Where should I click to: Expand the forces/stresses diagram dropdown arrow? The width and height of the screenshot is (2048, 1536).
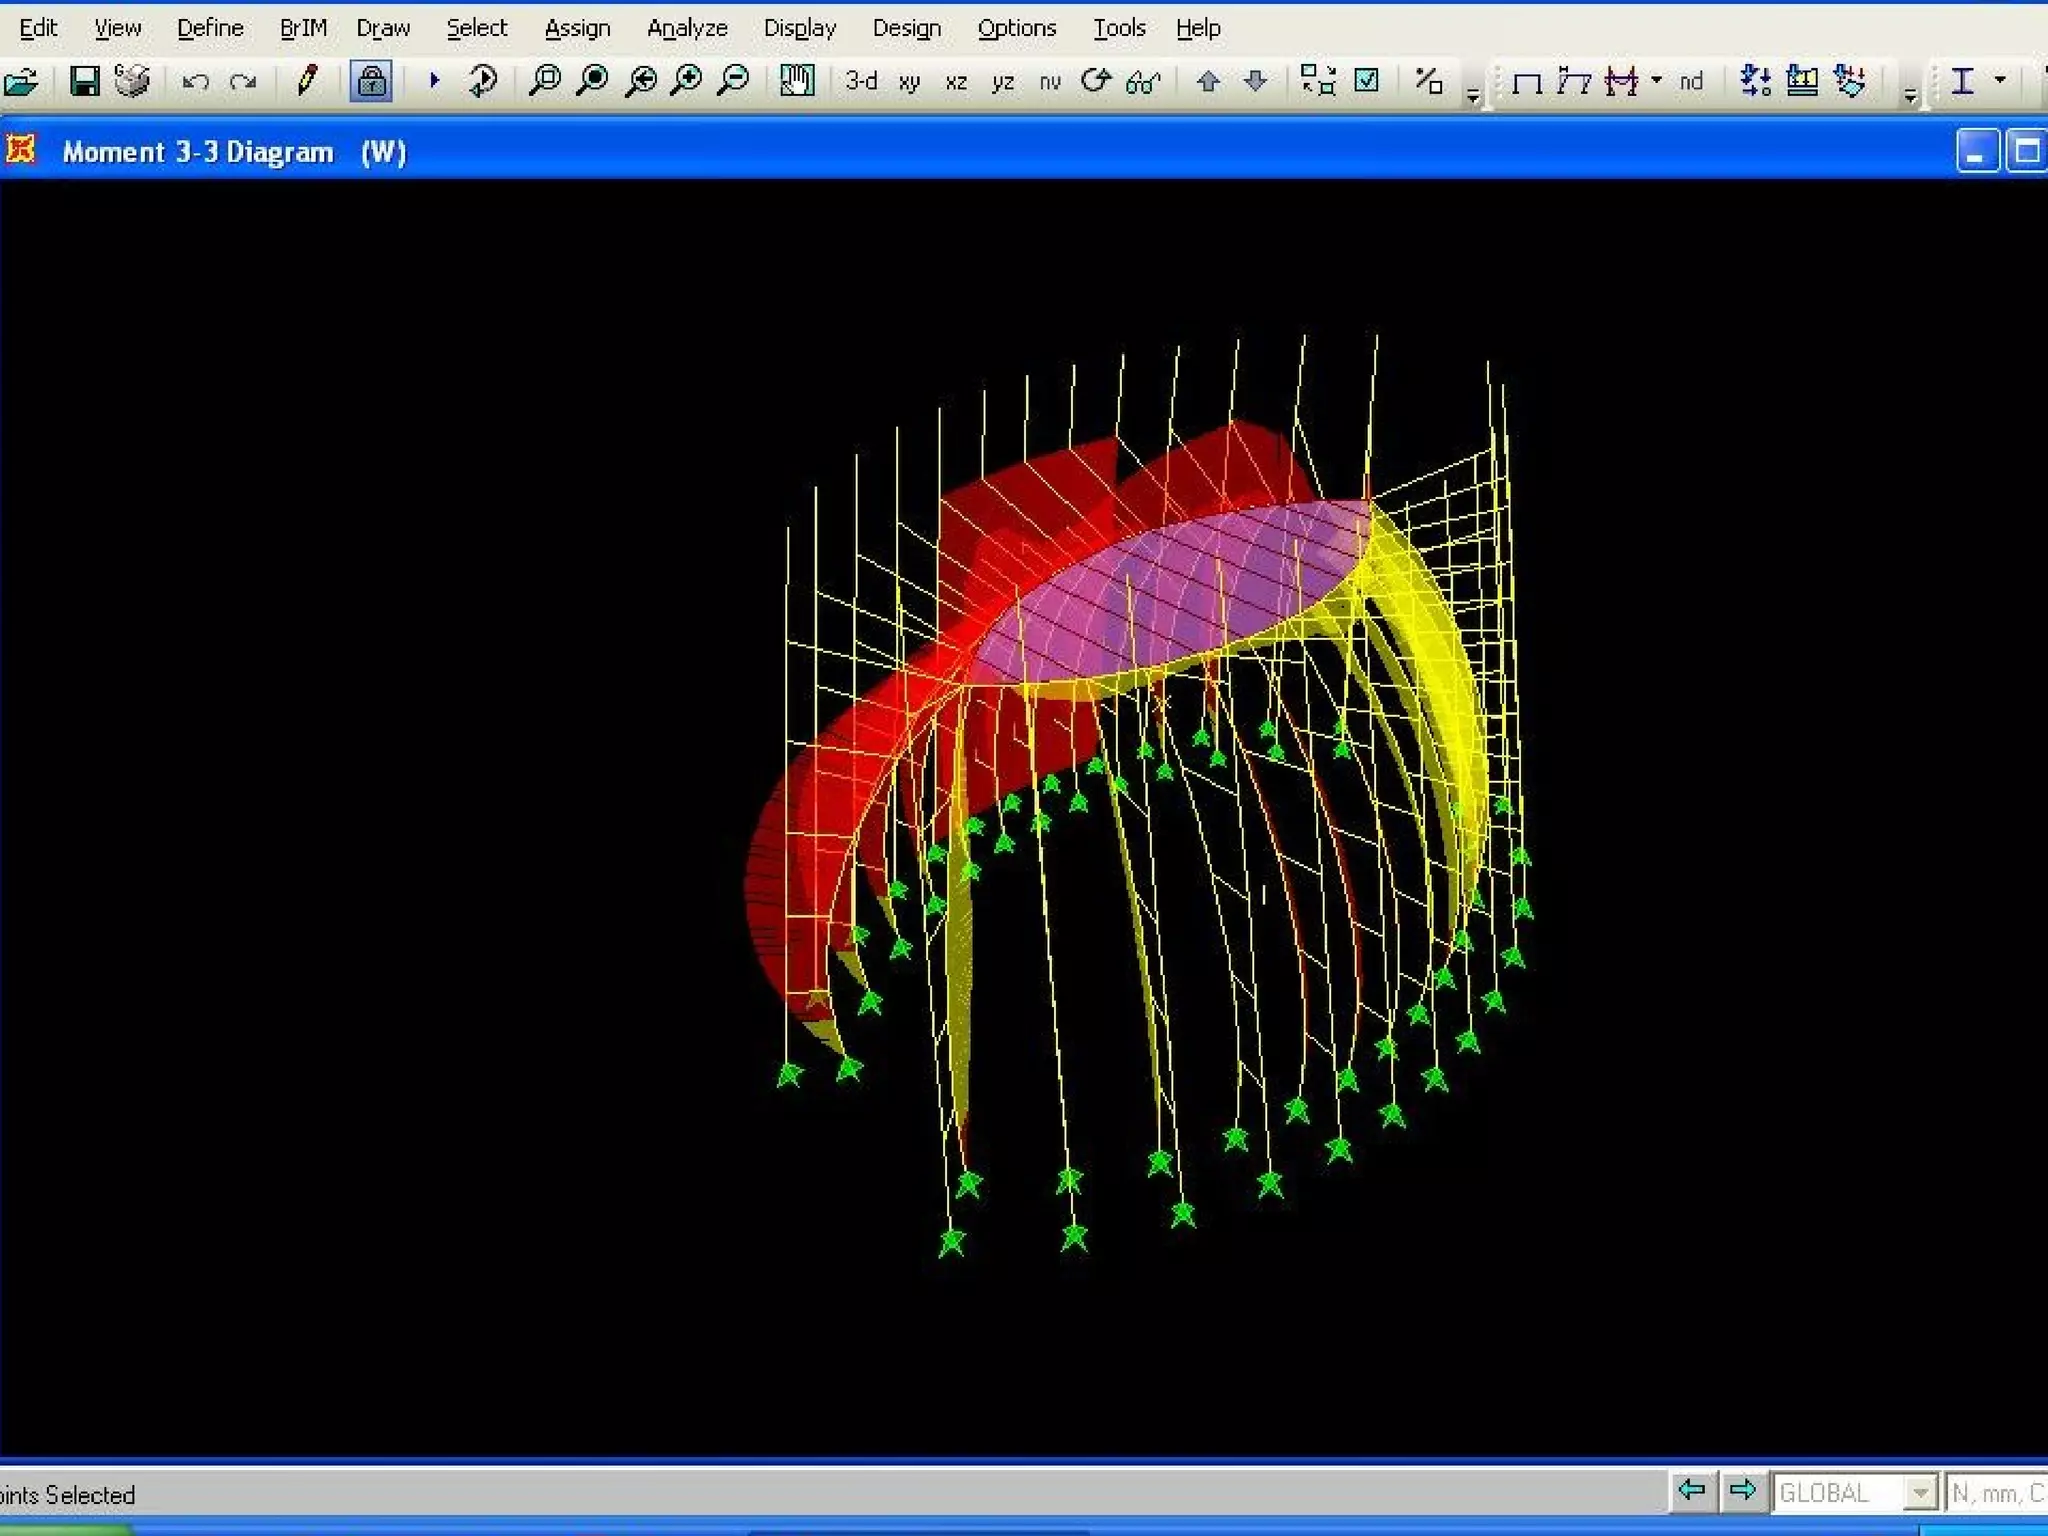click(1657, 80)
